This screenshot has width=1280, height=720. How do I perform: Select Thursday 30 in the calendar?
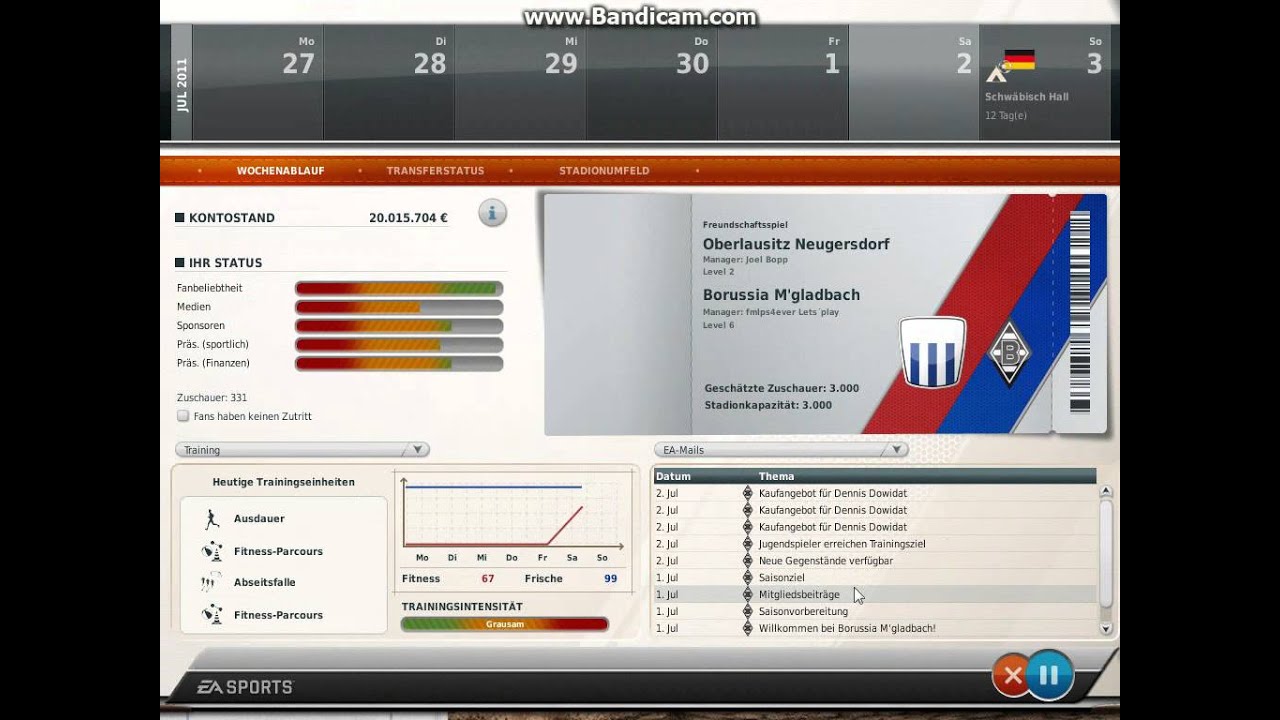(651, 83)
